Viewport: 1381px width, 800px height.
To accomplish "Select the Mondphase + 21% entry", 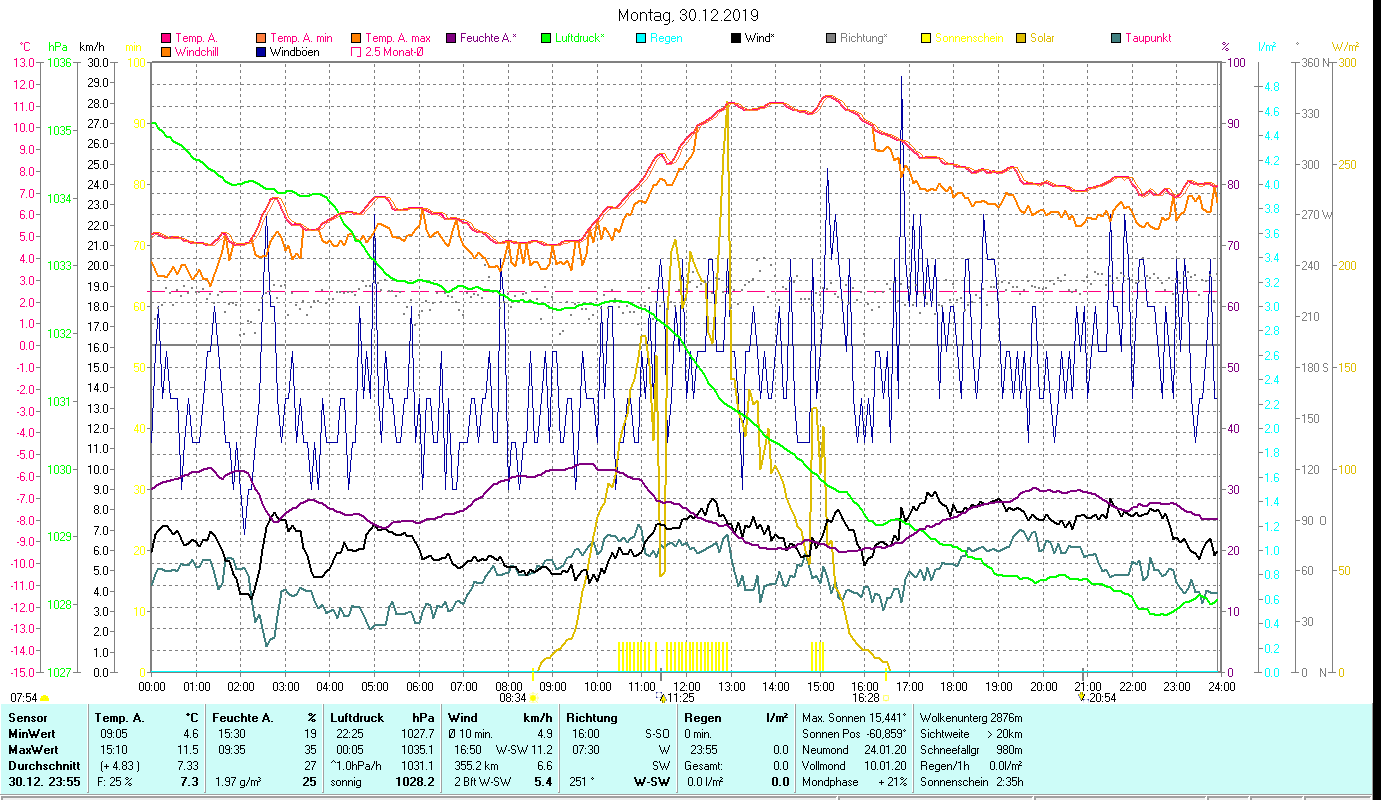I will [x=854, y=782].
